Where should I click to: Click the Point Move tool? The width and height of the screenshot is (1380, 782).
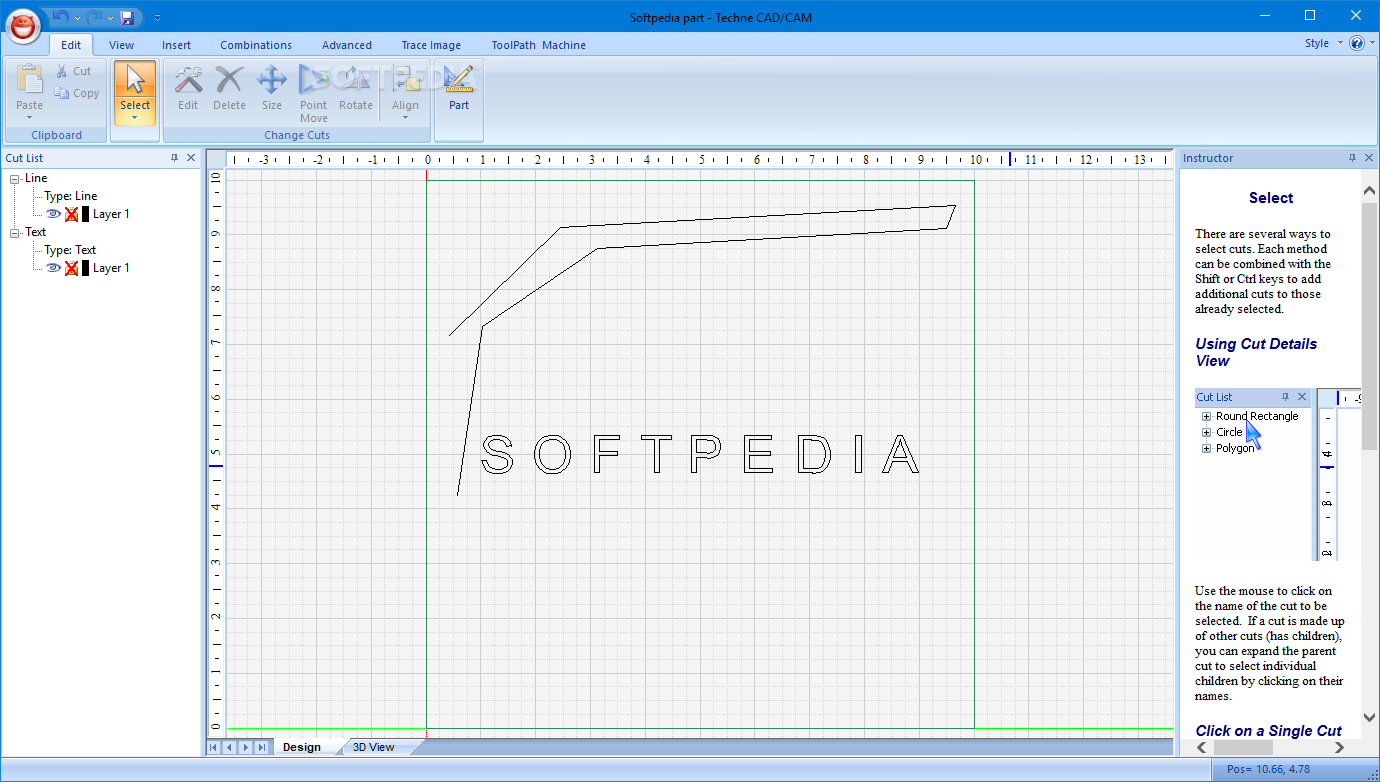314,93
